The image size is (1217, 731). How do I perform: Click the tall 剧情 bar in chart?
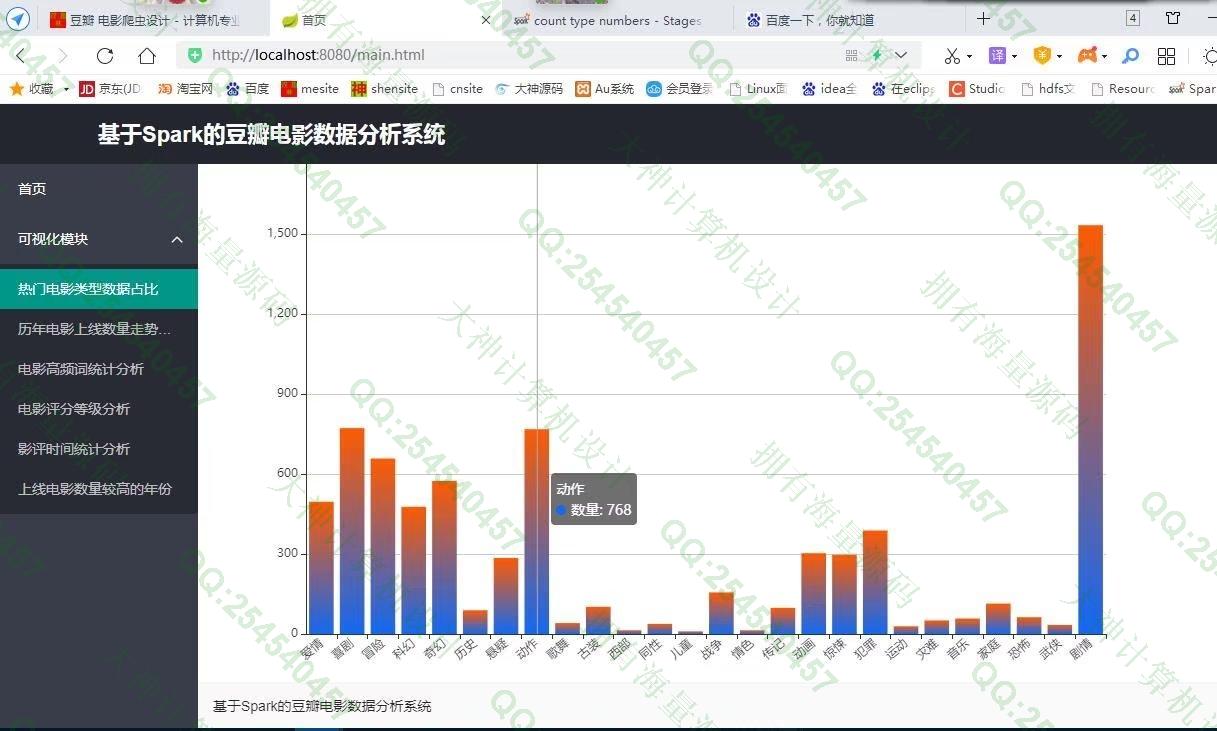click(1090, 430)
